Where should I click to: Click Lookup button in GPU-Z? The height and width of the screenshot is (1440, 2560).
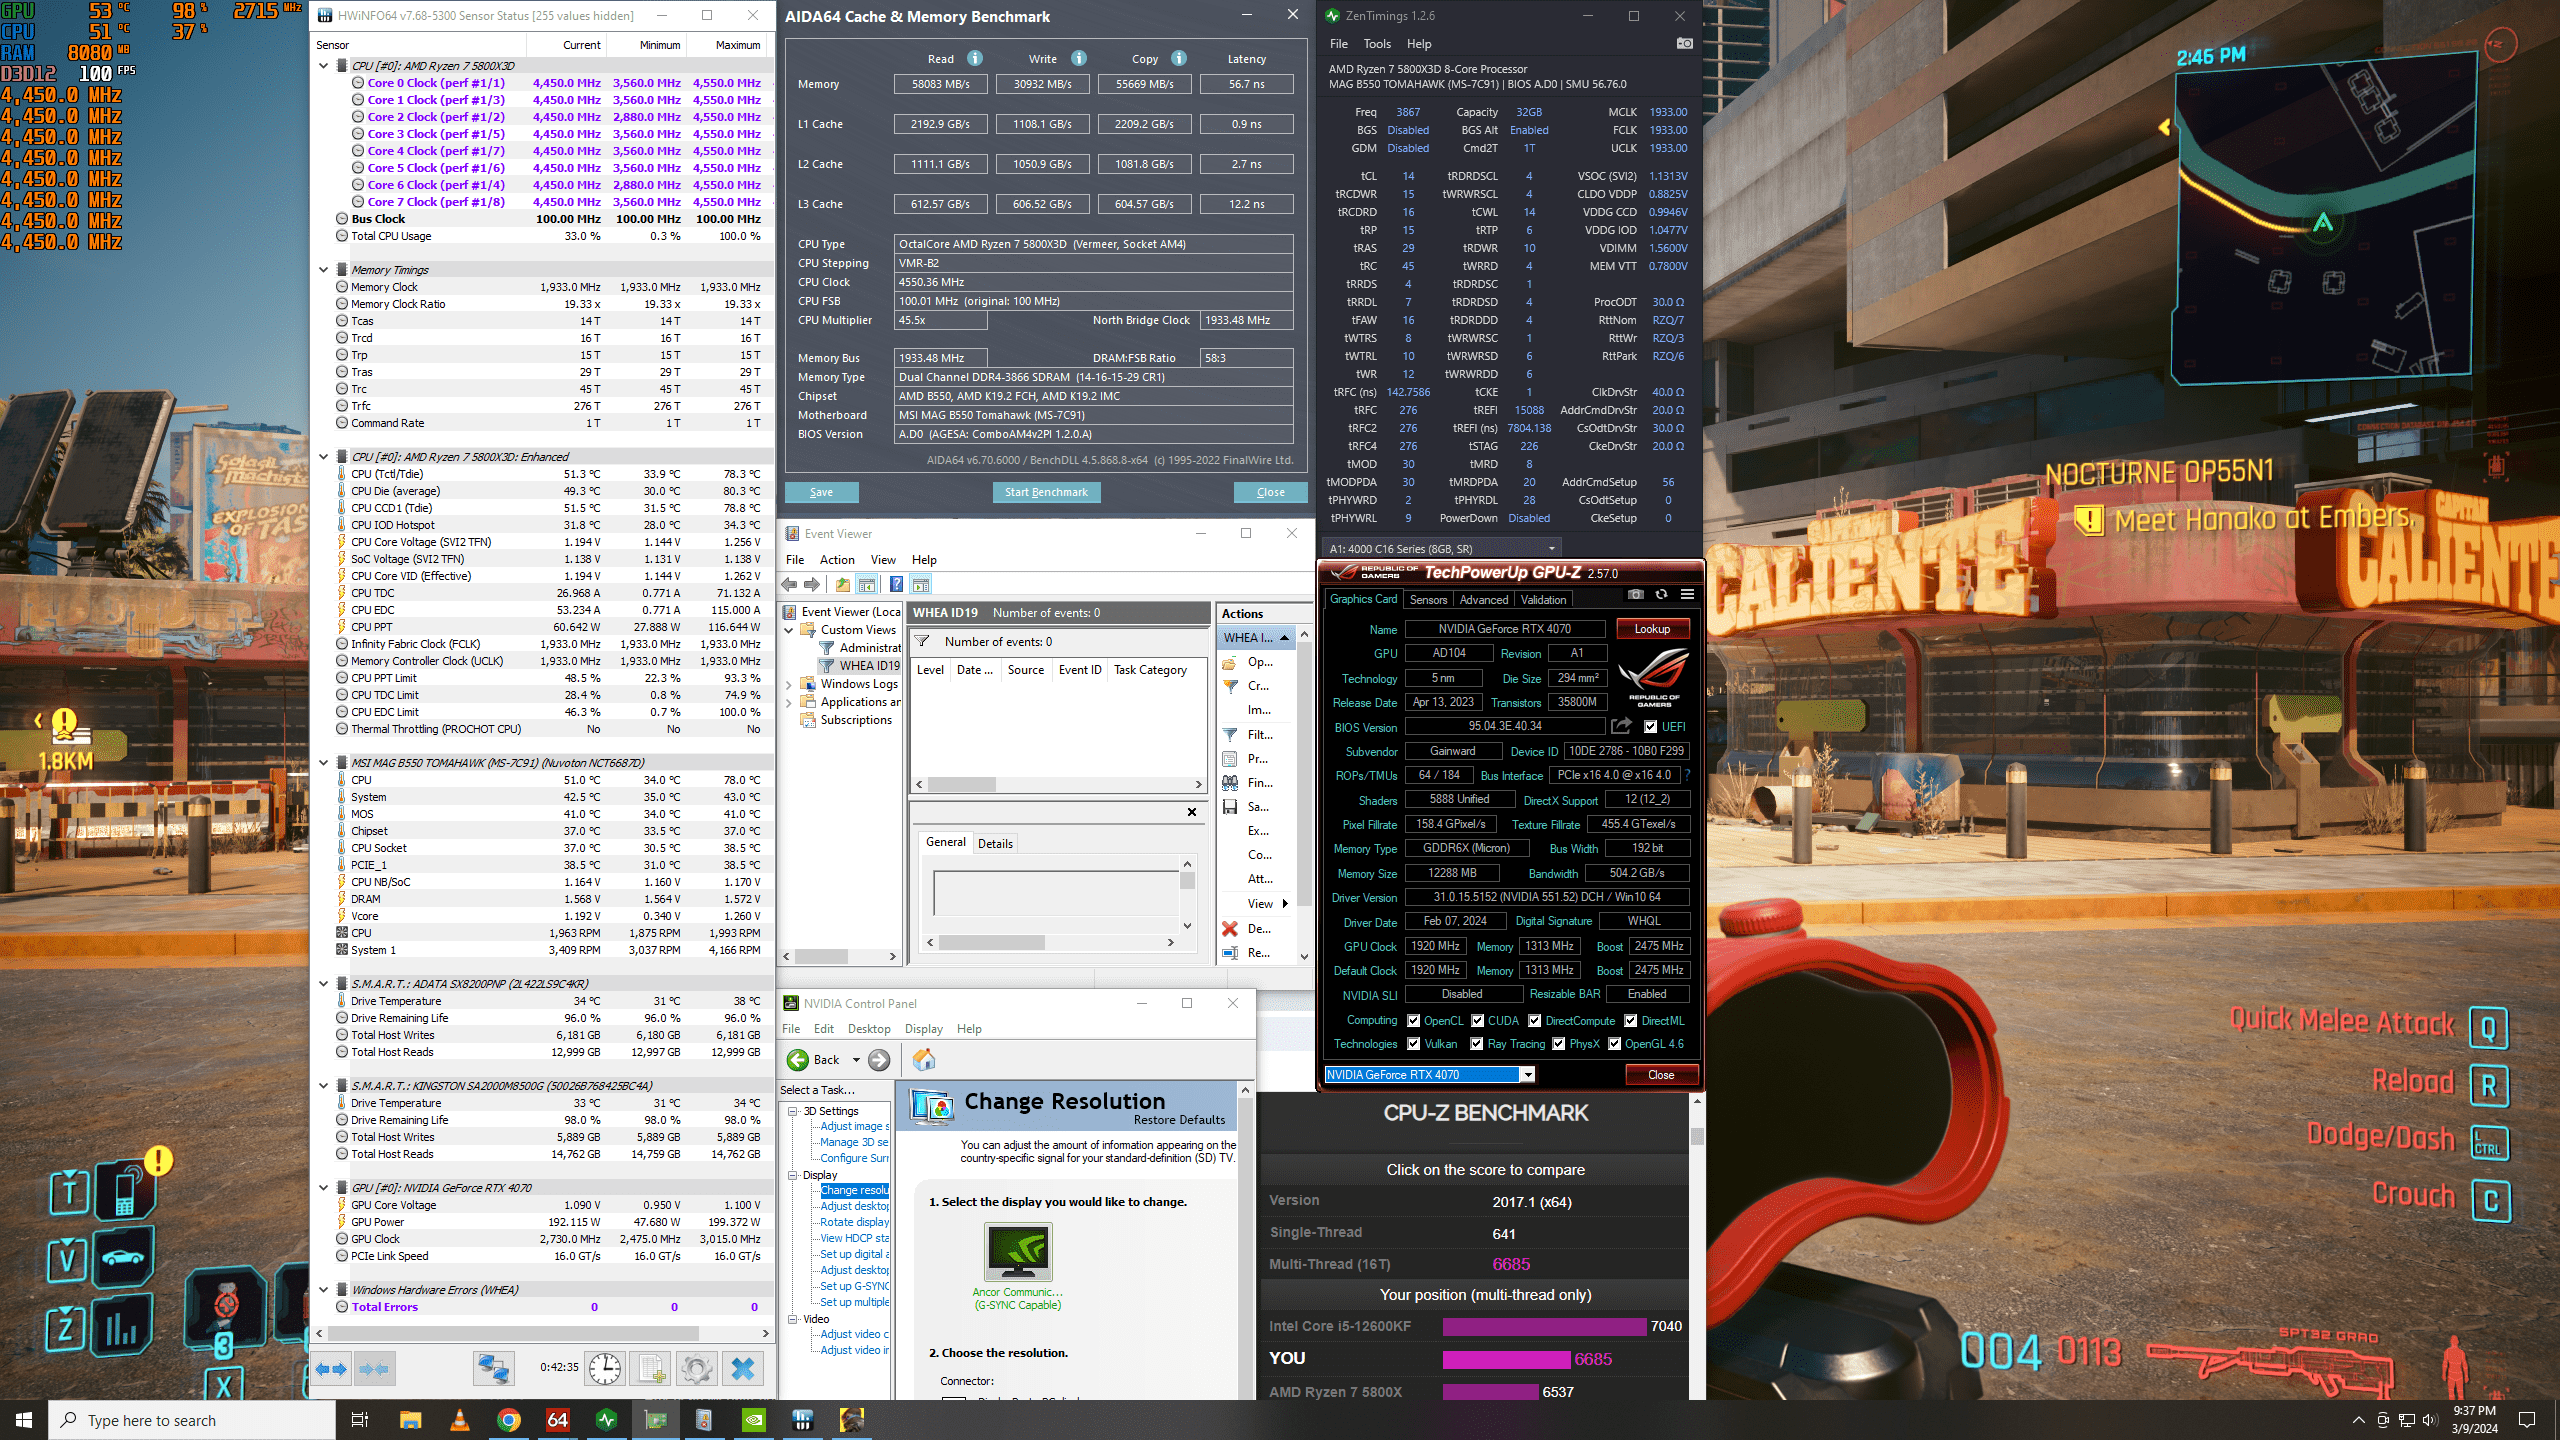point(1652,629)
